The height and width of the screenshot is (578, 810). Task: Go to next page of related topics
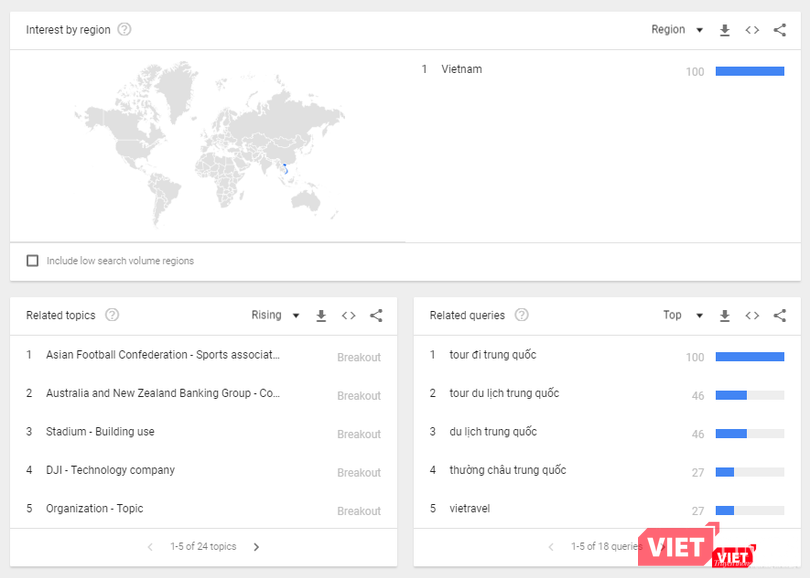[x=256, y=547]
